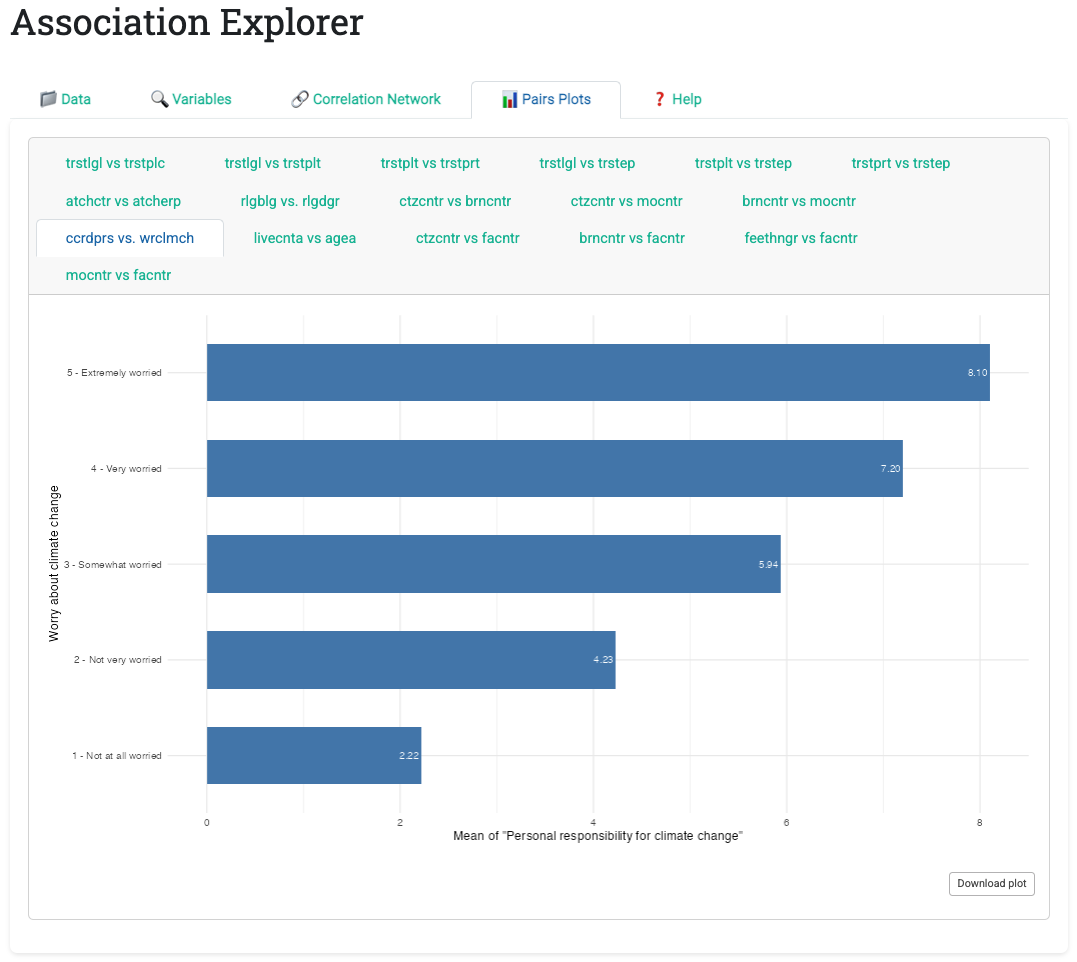Click the Extremely worried bar (8.10)
The width and height of the screenshot is (1077, 962).
coord(597,373)
